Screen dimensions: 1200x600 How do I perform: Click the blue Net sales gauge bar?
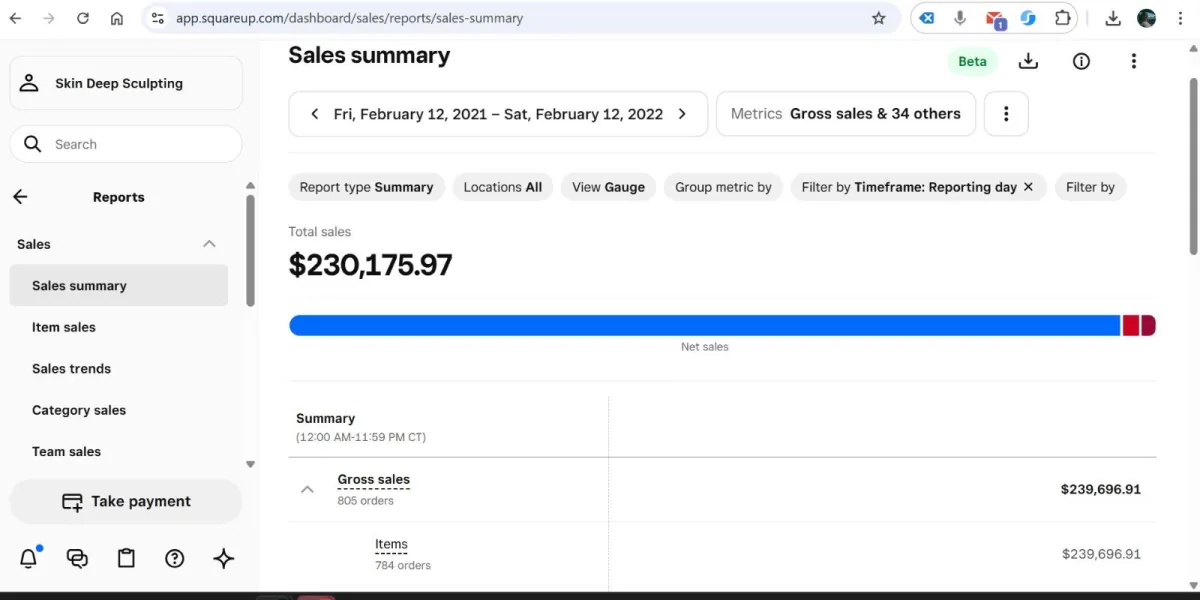[700, 326]
